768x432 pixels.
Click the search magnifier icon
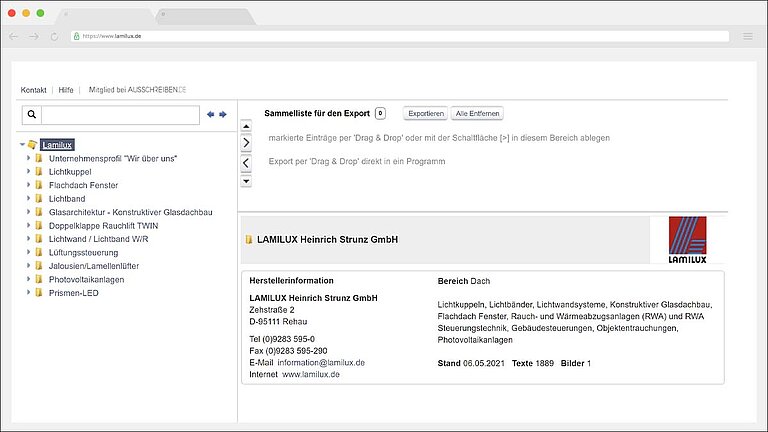point(32,115)
